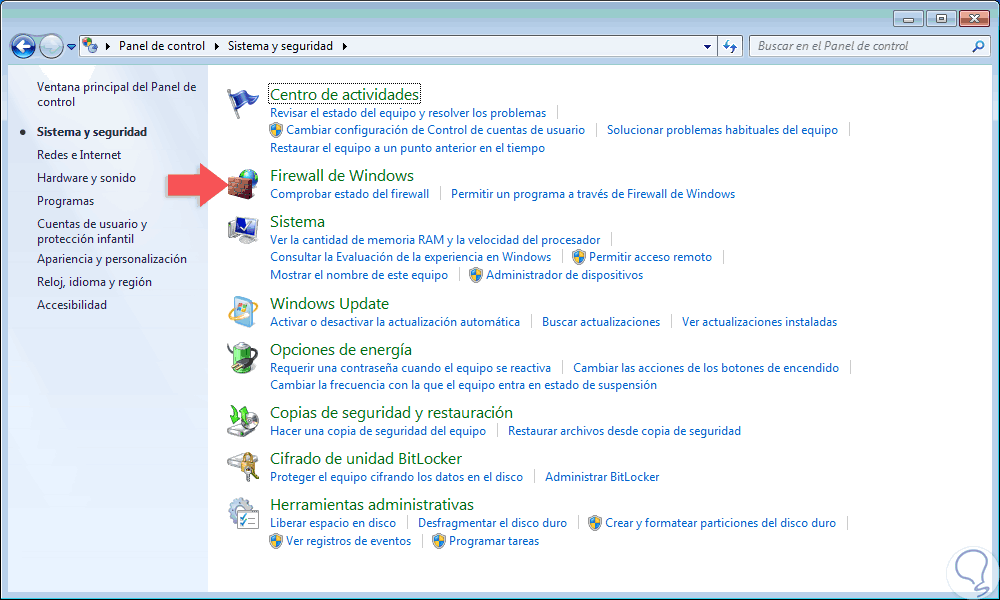
Task: Open Reloj, idioma y región category
Action: click(x=94, y=282)
